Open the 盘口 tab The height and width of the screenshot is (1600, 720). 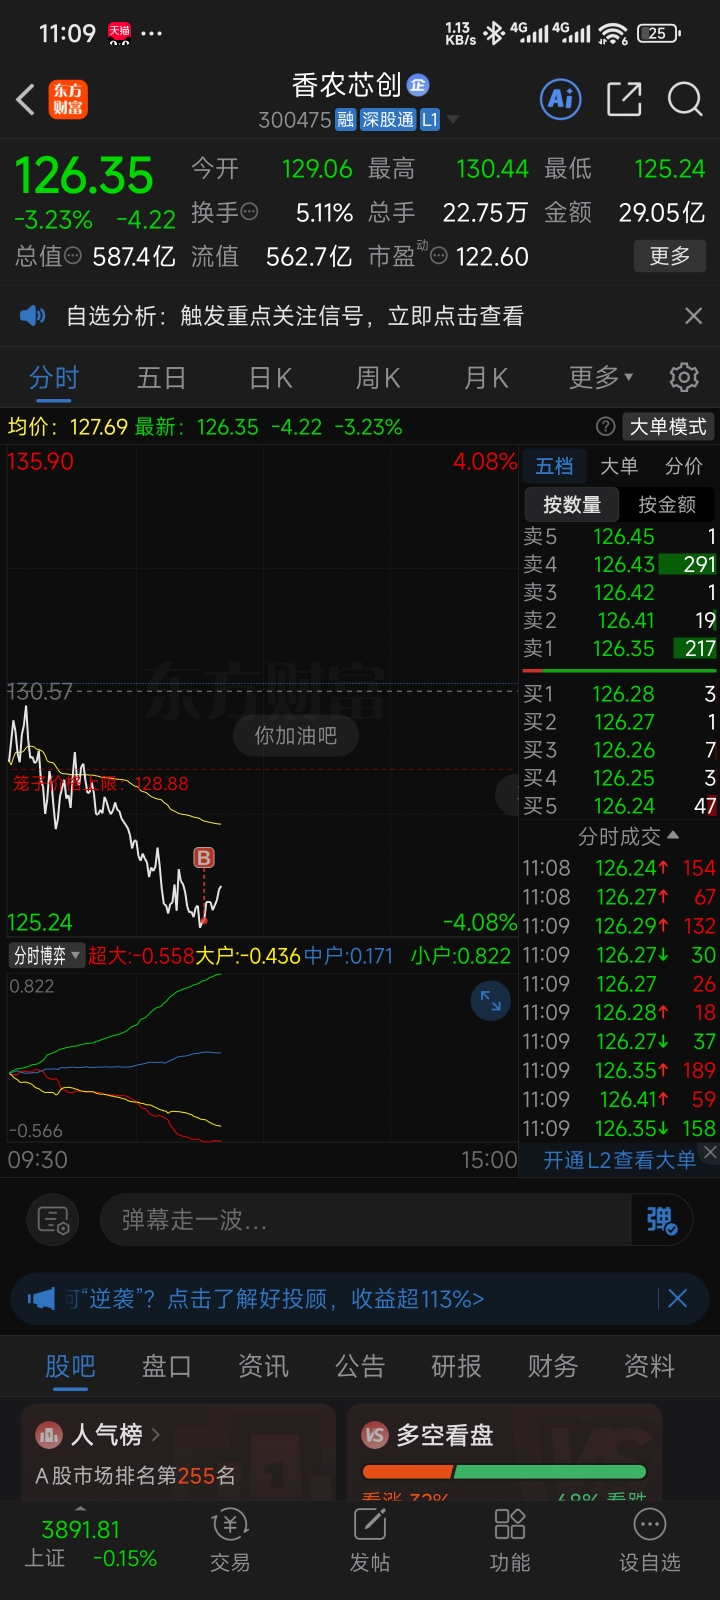click(x=167, y=1366)
